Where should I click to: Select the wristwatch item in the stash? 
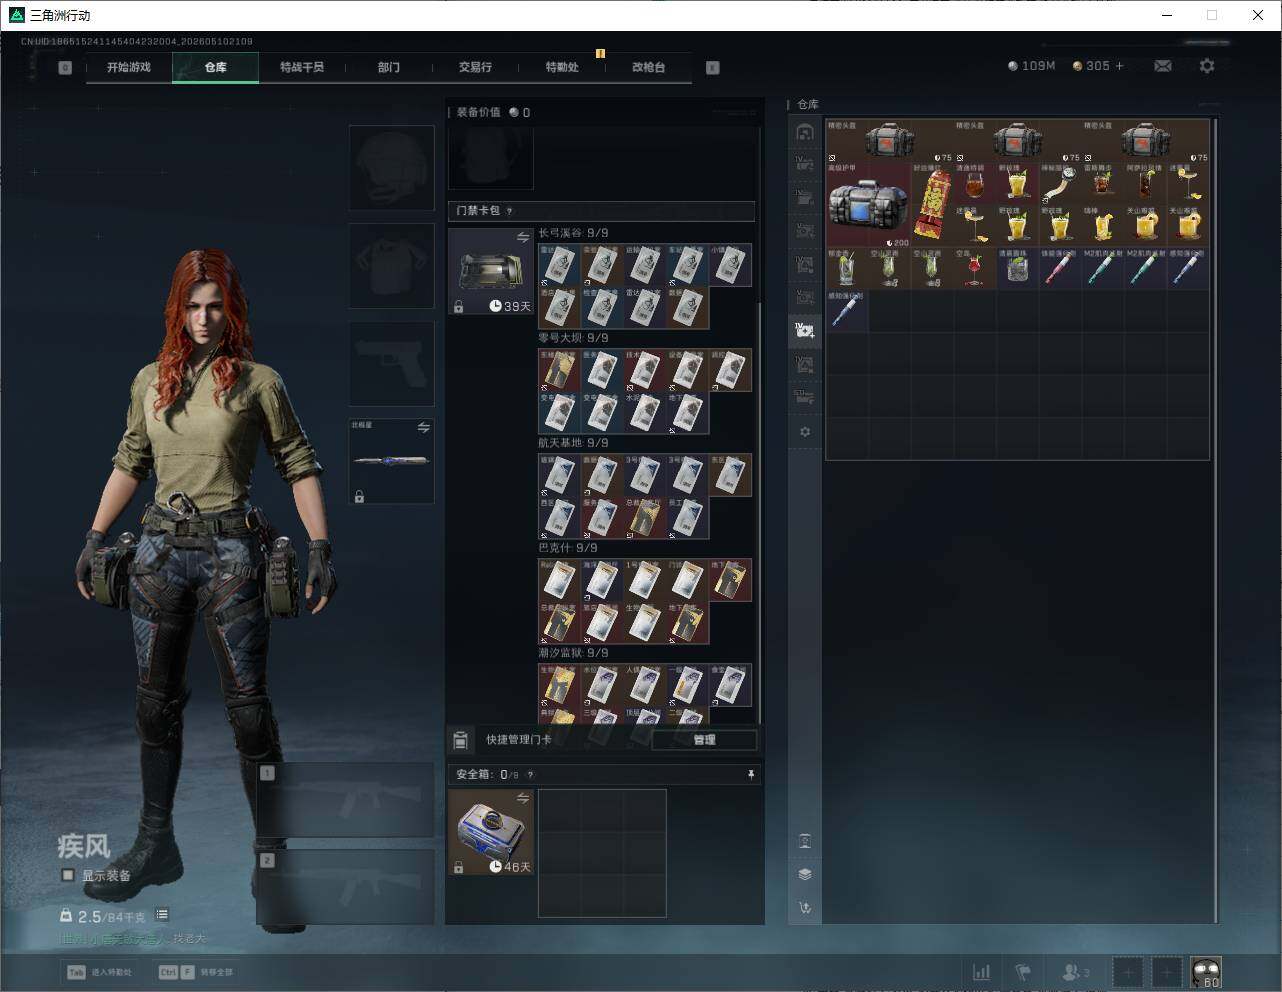tap(1059, 185)
